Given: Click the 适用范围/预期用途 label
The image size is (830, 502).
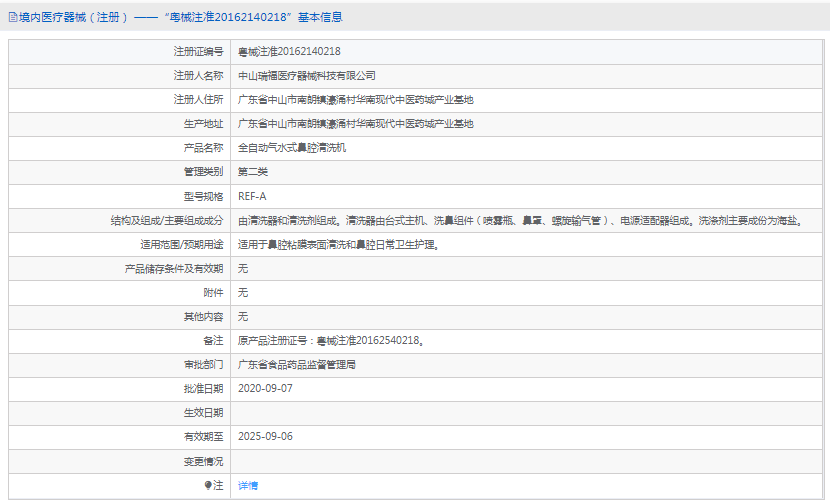Looking at the screenshot, I should tap(182, 245).
